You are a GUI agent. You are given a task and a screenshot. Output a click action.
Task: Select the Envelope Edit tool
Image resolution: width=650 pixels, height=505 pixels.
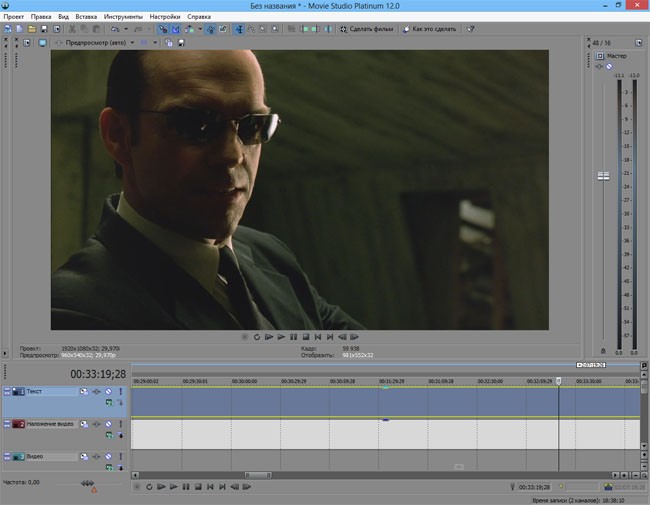[251, 29]
